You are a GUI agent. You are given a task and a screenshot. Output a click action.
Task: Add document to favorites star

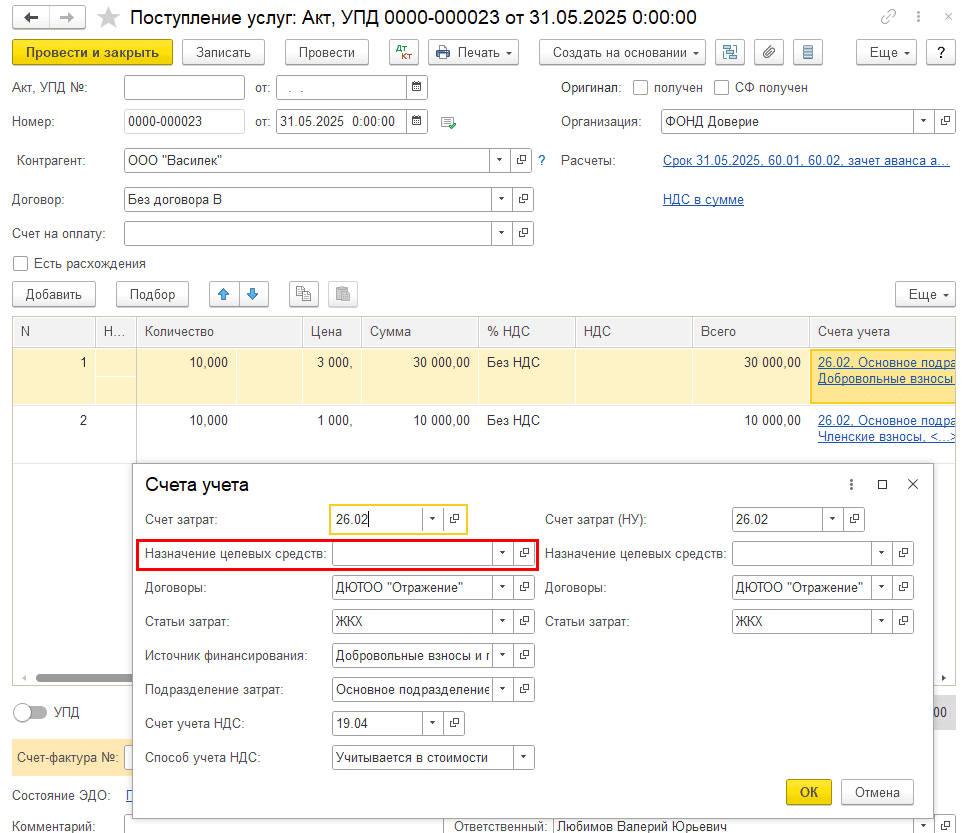point(109,18)
